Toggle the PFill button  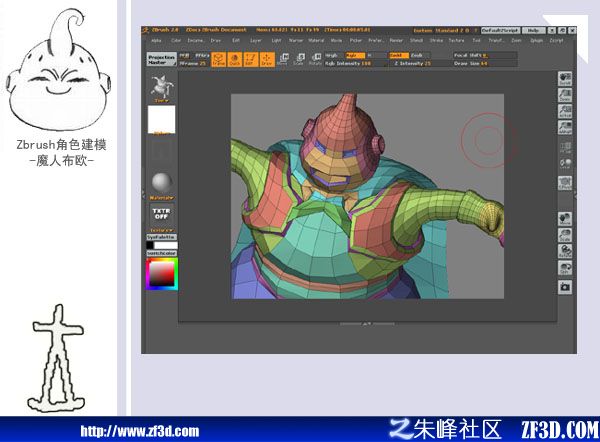185,55
